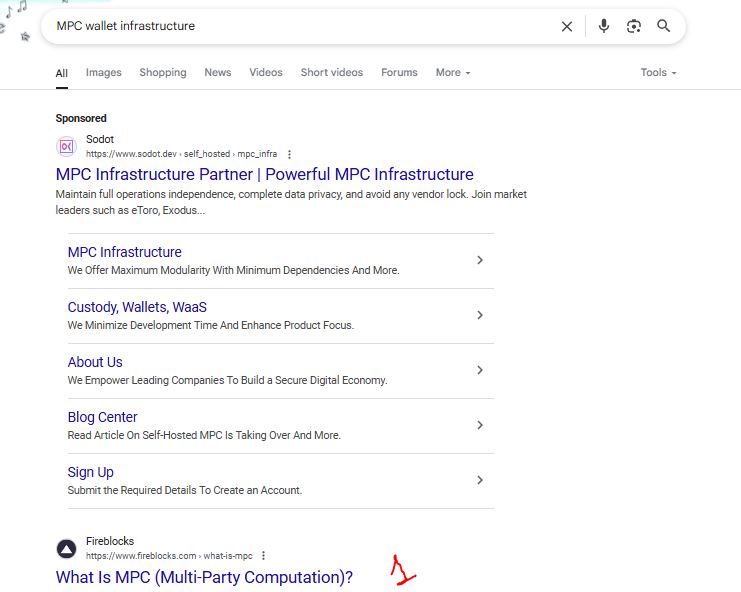Open the Custody, Wallets, WaaS sitelink

pyautogui.click(x=137, y=307)
